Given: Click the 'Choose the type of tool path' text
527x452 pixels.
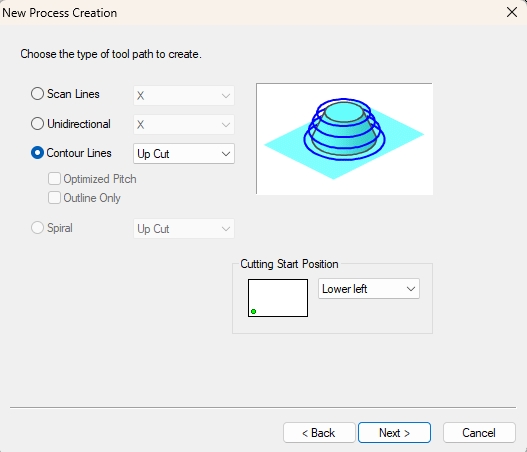Looking at the screenshot, I should pyautogui.click(x=111, y=54).
